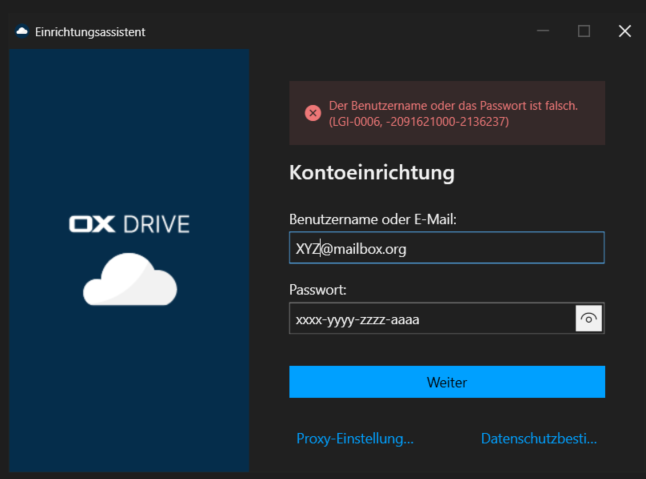646x479 pixels.
Task: Focus the Passwort input field
Action: (430, 319)
